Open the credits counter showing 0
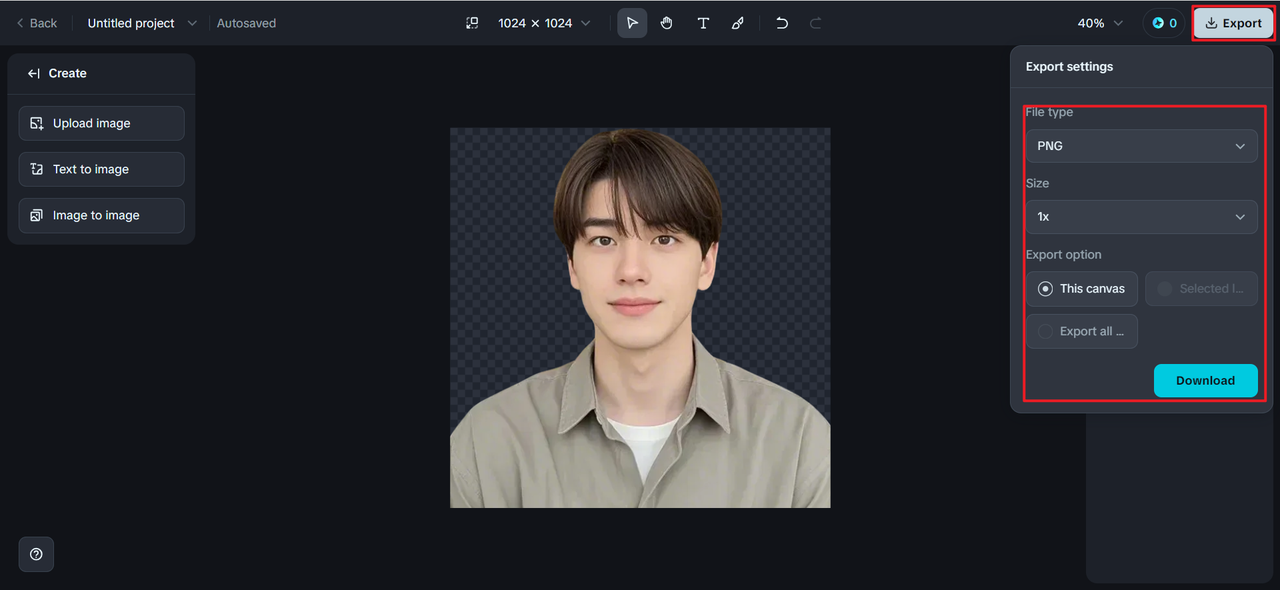The width and height of the screenshot is (1280, 590). (1164, 23)
